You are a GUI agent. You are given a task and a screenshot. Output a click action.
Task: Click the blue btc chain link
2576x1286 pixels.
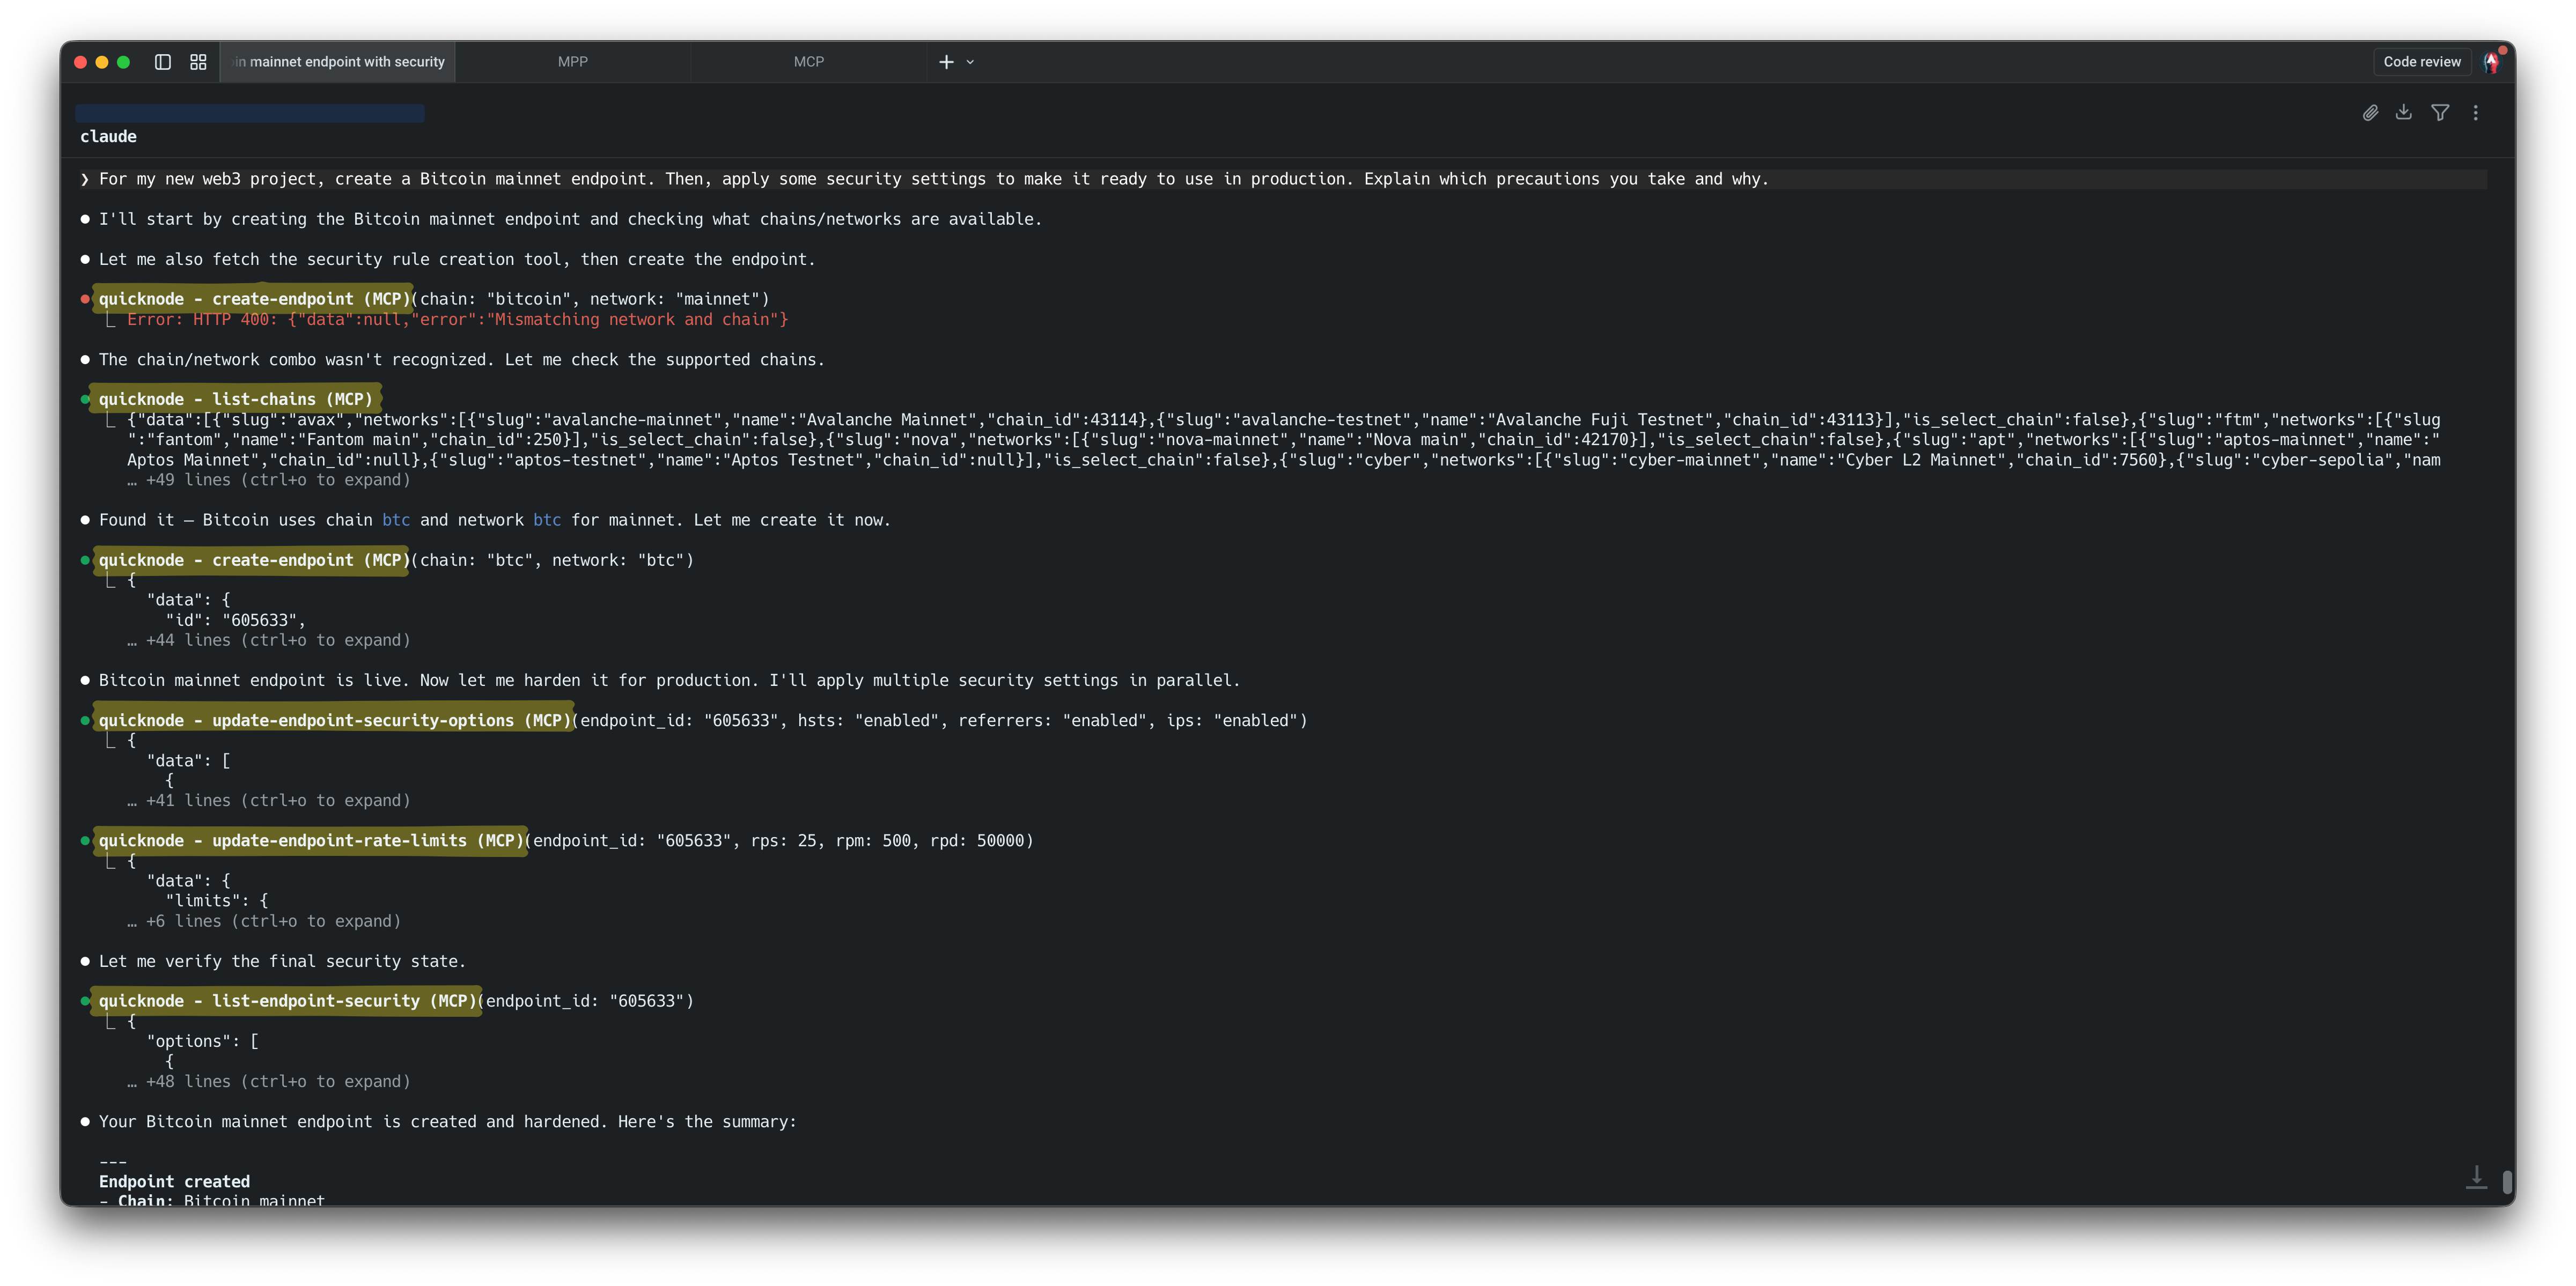click(396, 520)
